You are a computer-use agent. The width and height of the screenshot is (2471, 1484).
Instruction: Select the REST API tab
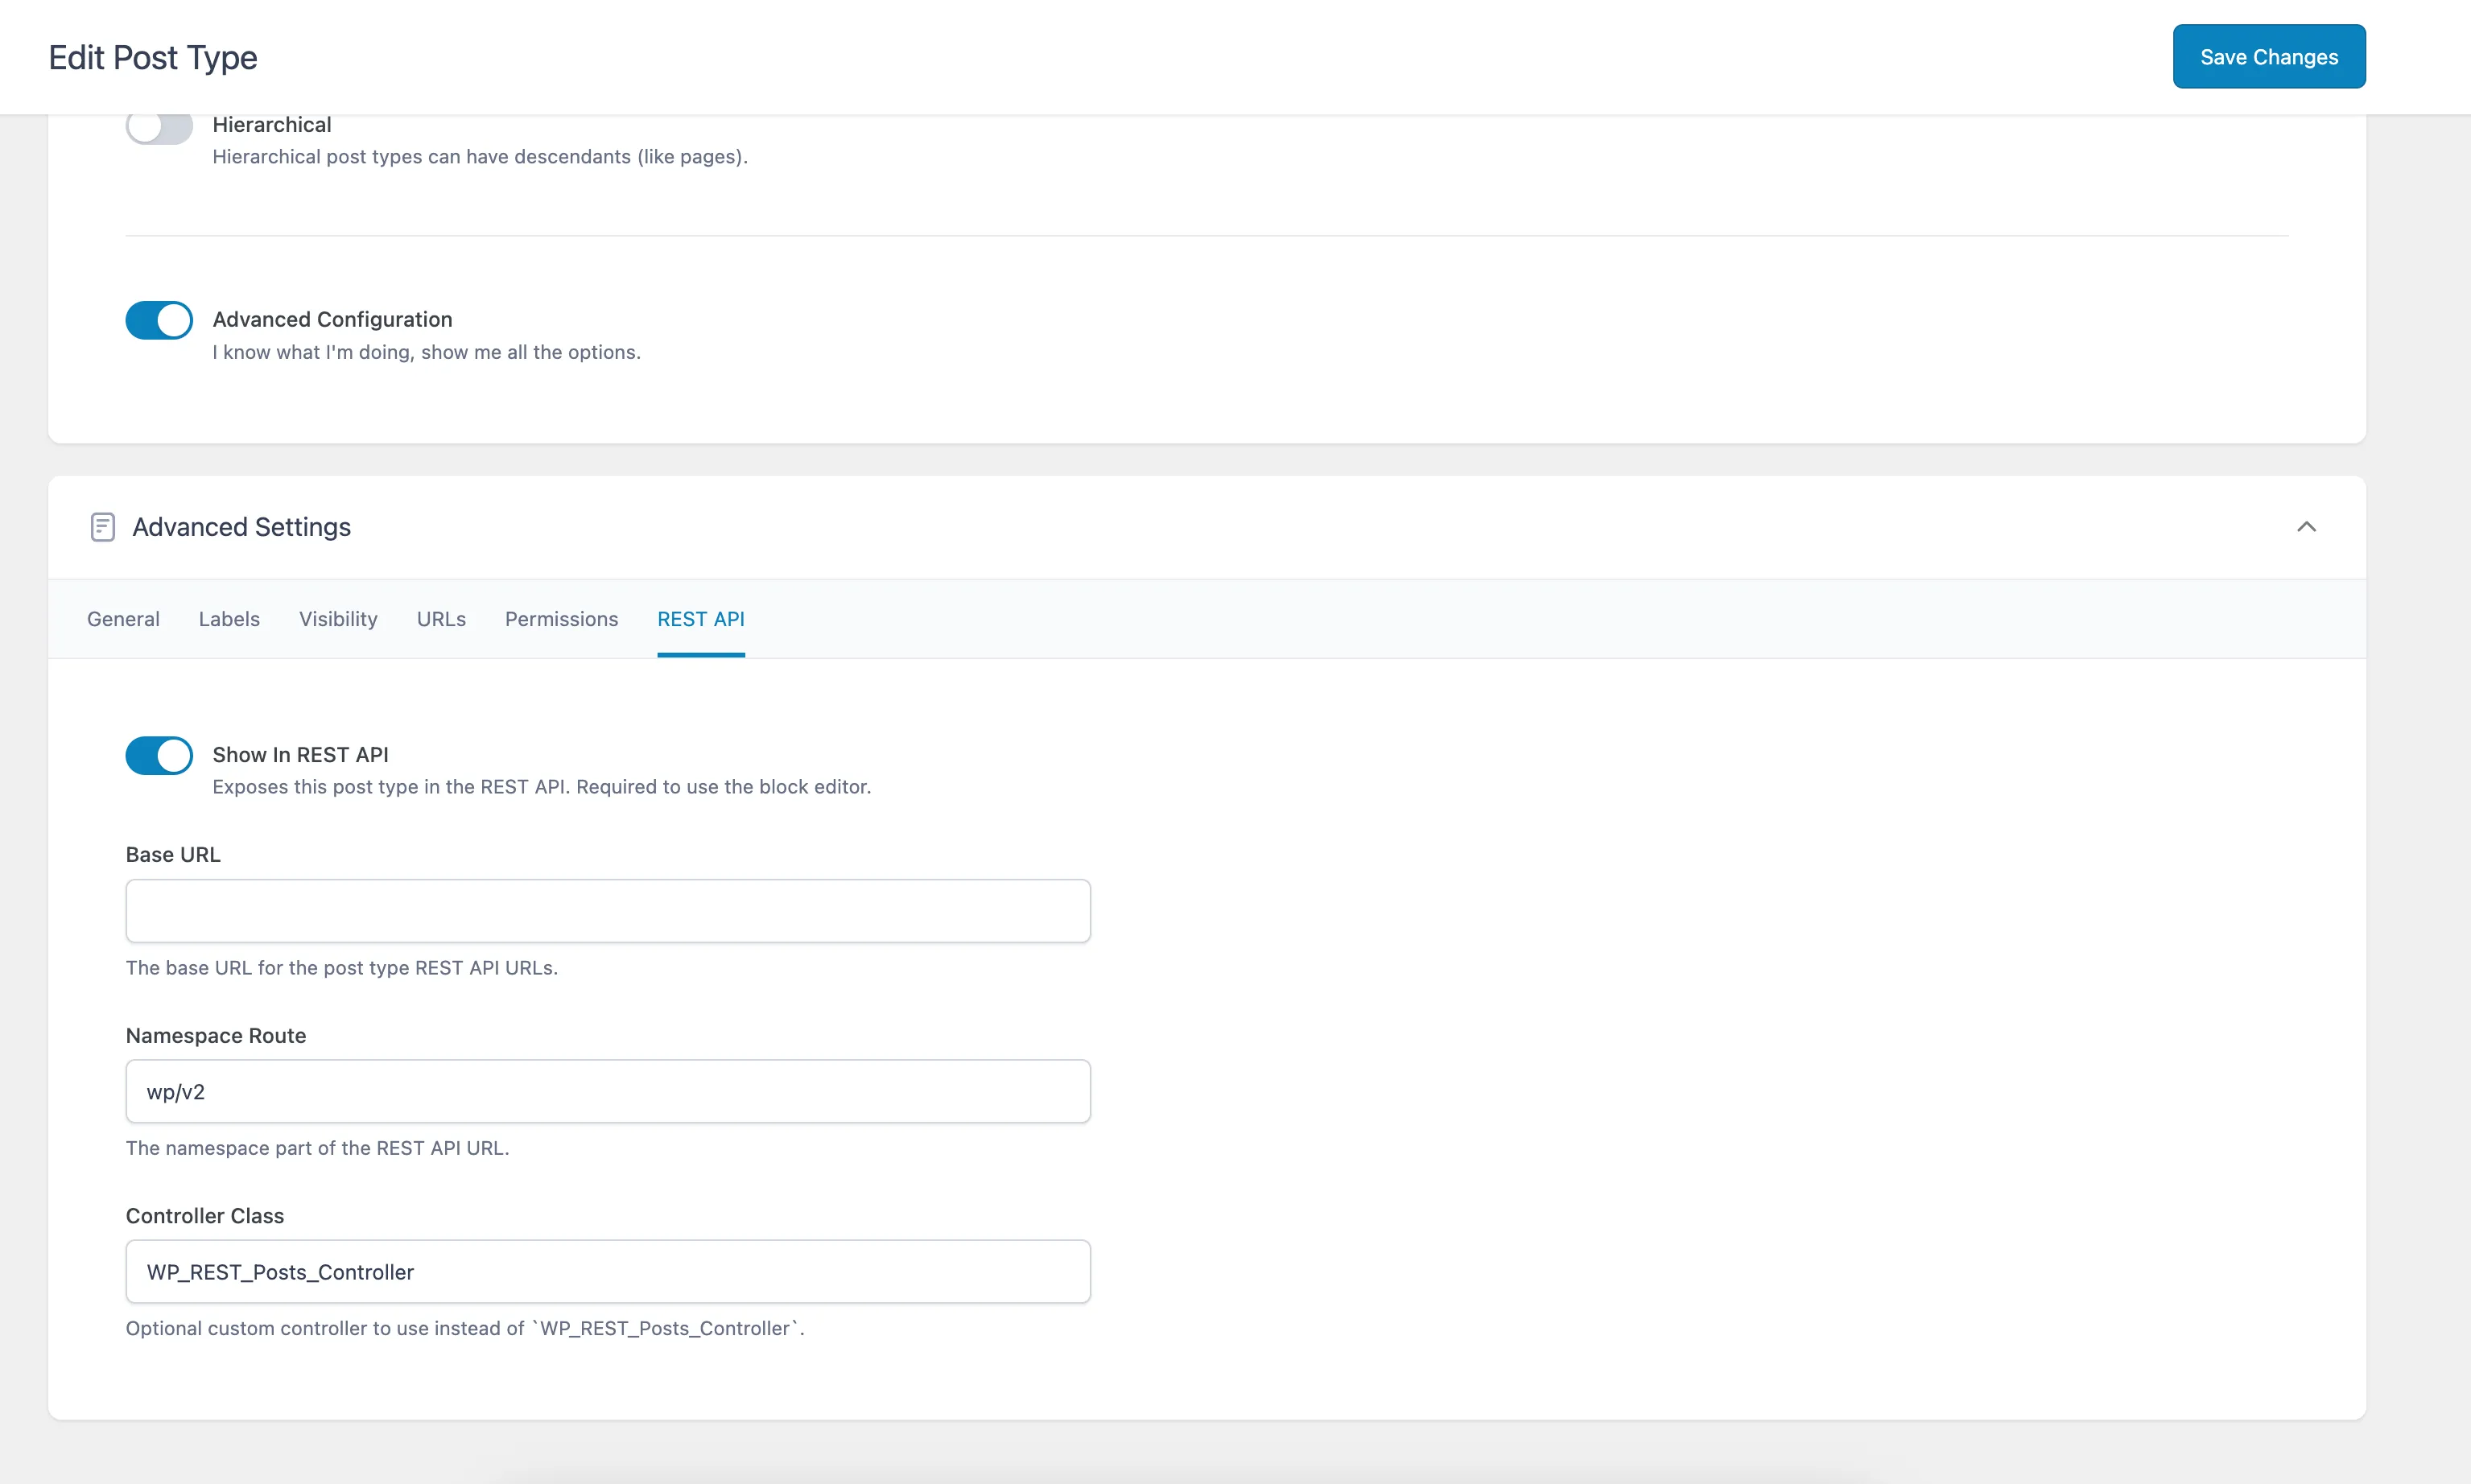point(701,619)
